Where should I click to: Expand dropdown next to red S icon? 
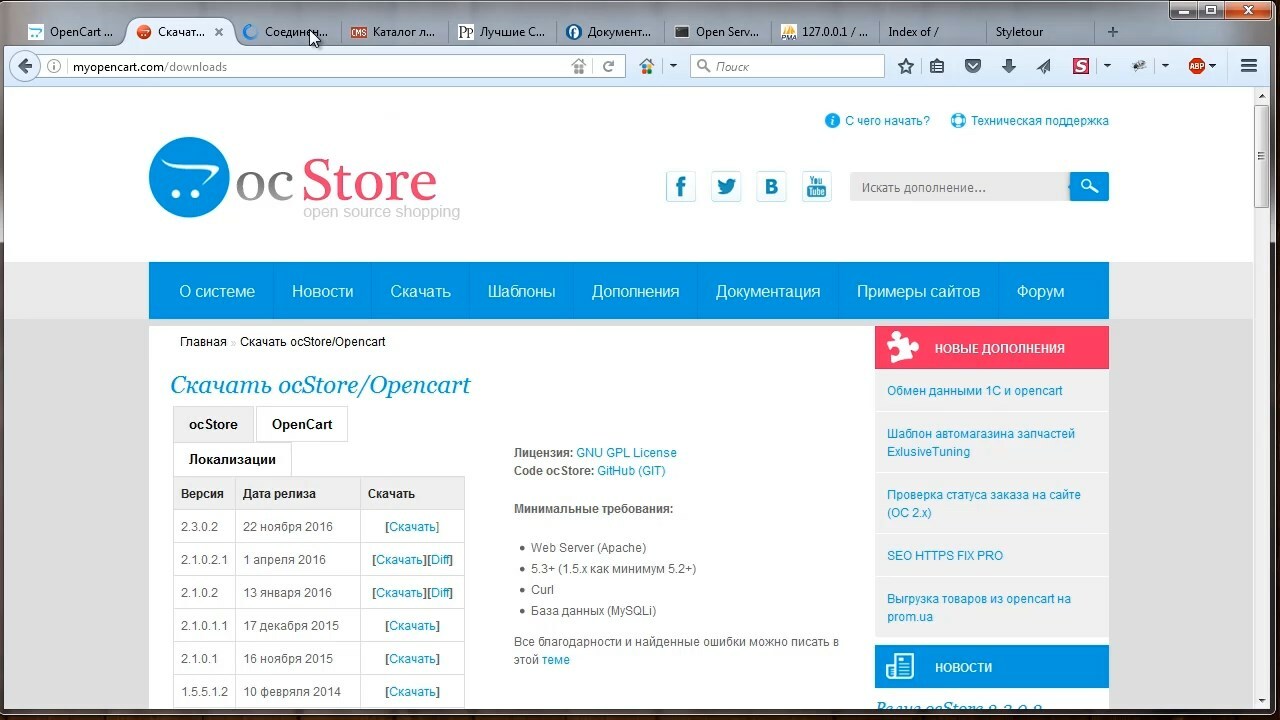pos(1107,67)
